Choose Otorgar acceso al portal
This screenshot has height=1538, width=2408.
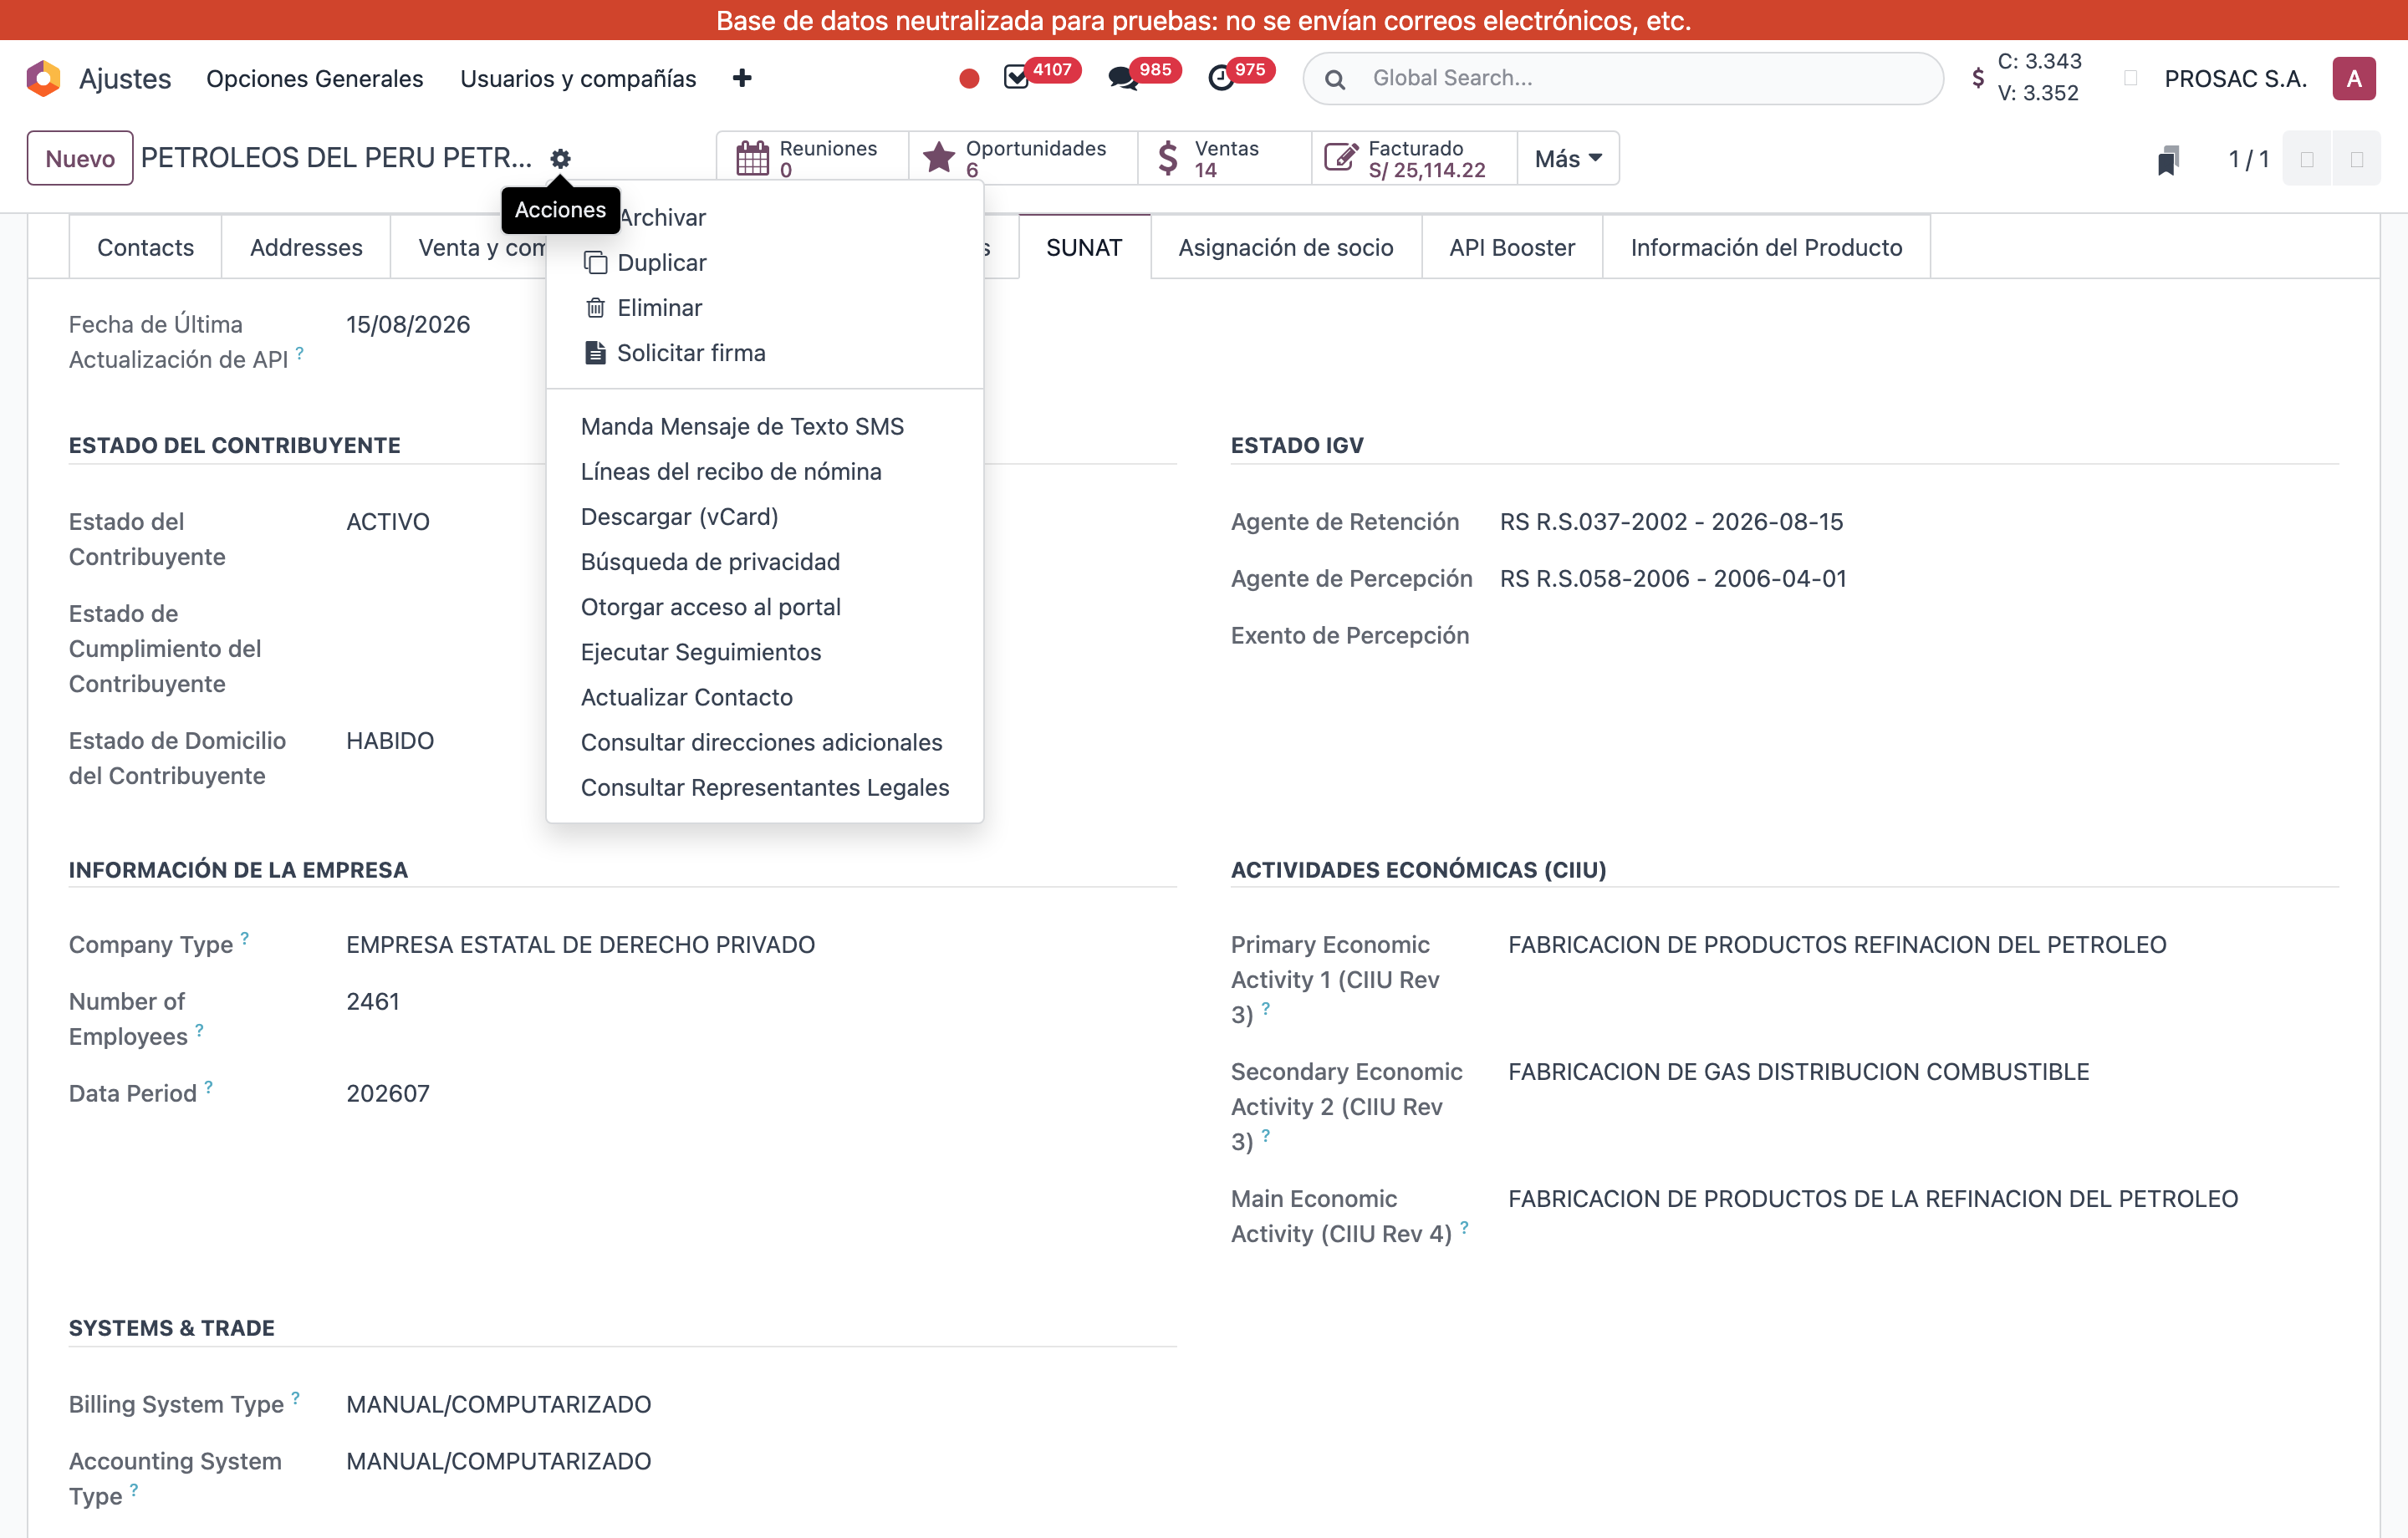pyautogui.click(x=765, y=606)
